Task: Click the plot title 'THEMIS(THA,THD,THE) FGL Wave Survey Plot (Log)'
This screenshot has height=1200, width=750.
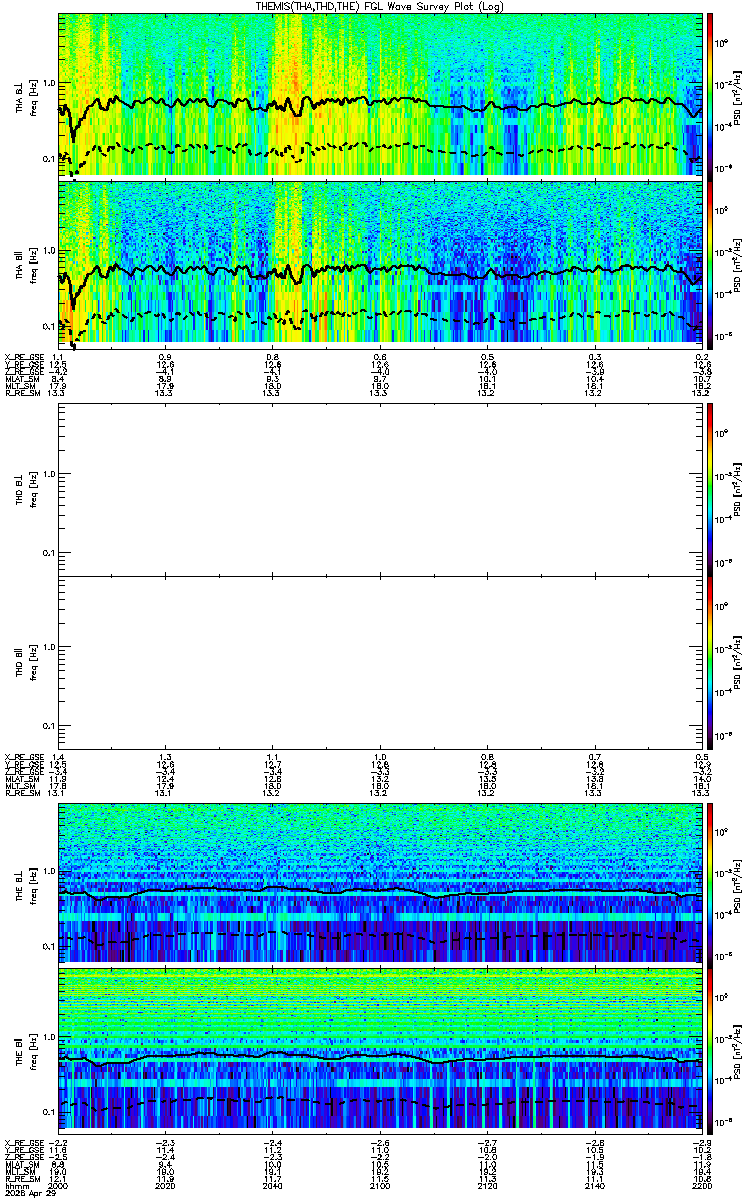Action: tap(380, 5)
